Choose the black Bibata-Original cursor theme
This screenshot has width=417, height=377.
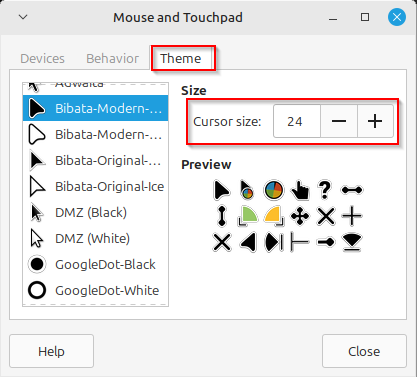pyautogui.click(x=95, y=160)
